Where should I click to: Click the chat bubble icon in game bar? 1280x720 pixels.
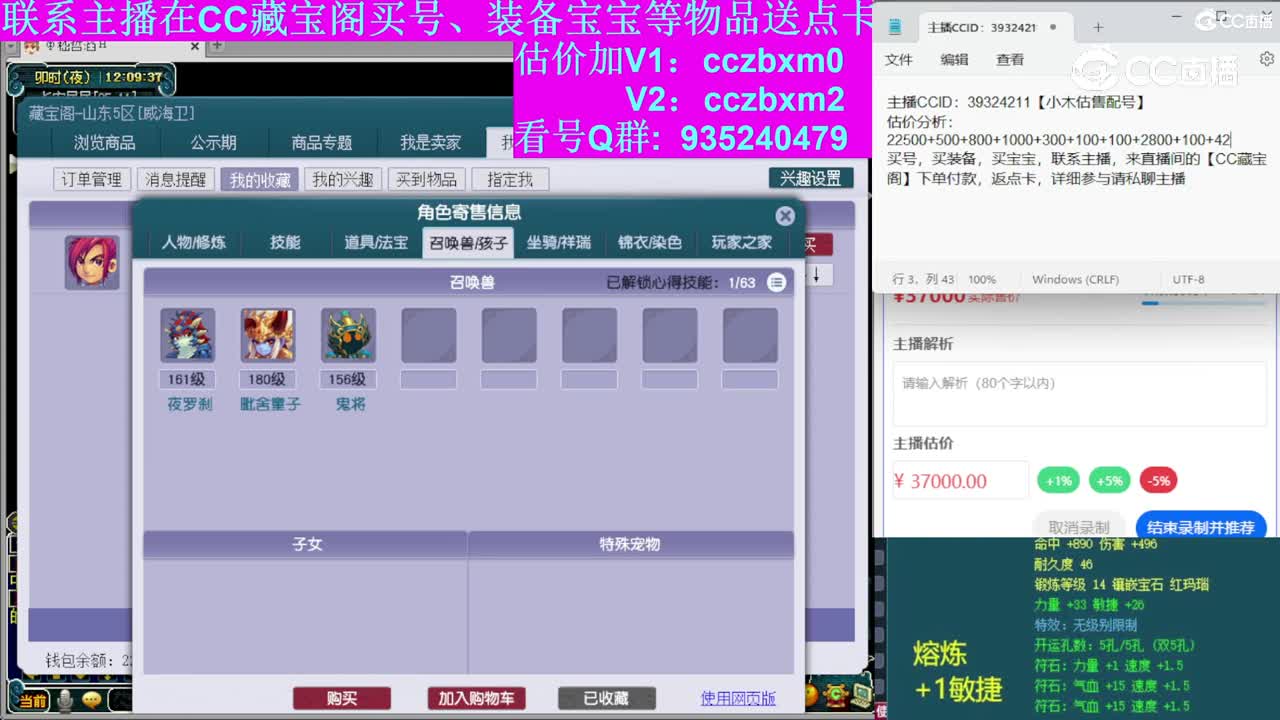(x=92, y=700)
